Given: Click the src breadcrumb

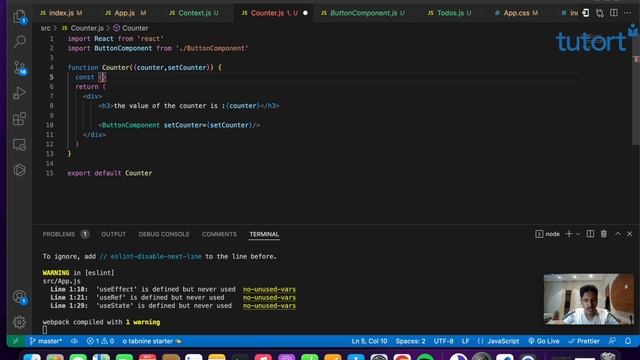Looking at the screenshot, I should click(x=45, y=28).
